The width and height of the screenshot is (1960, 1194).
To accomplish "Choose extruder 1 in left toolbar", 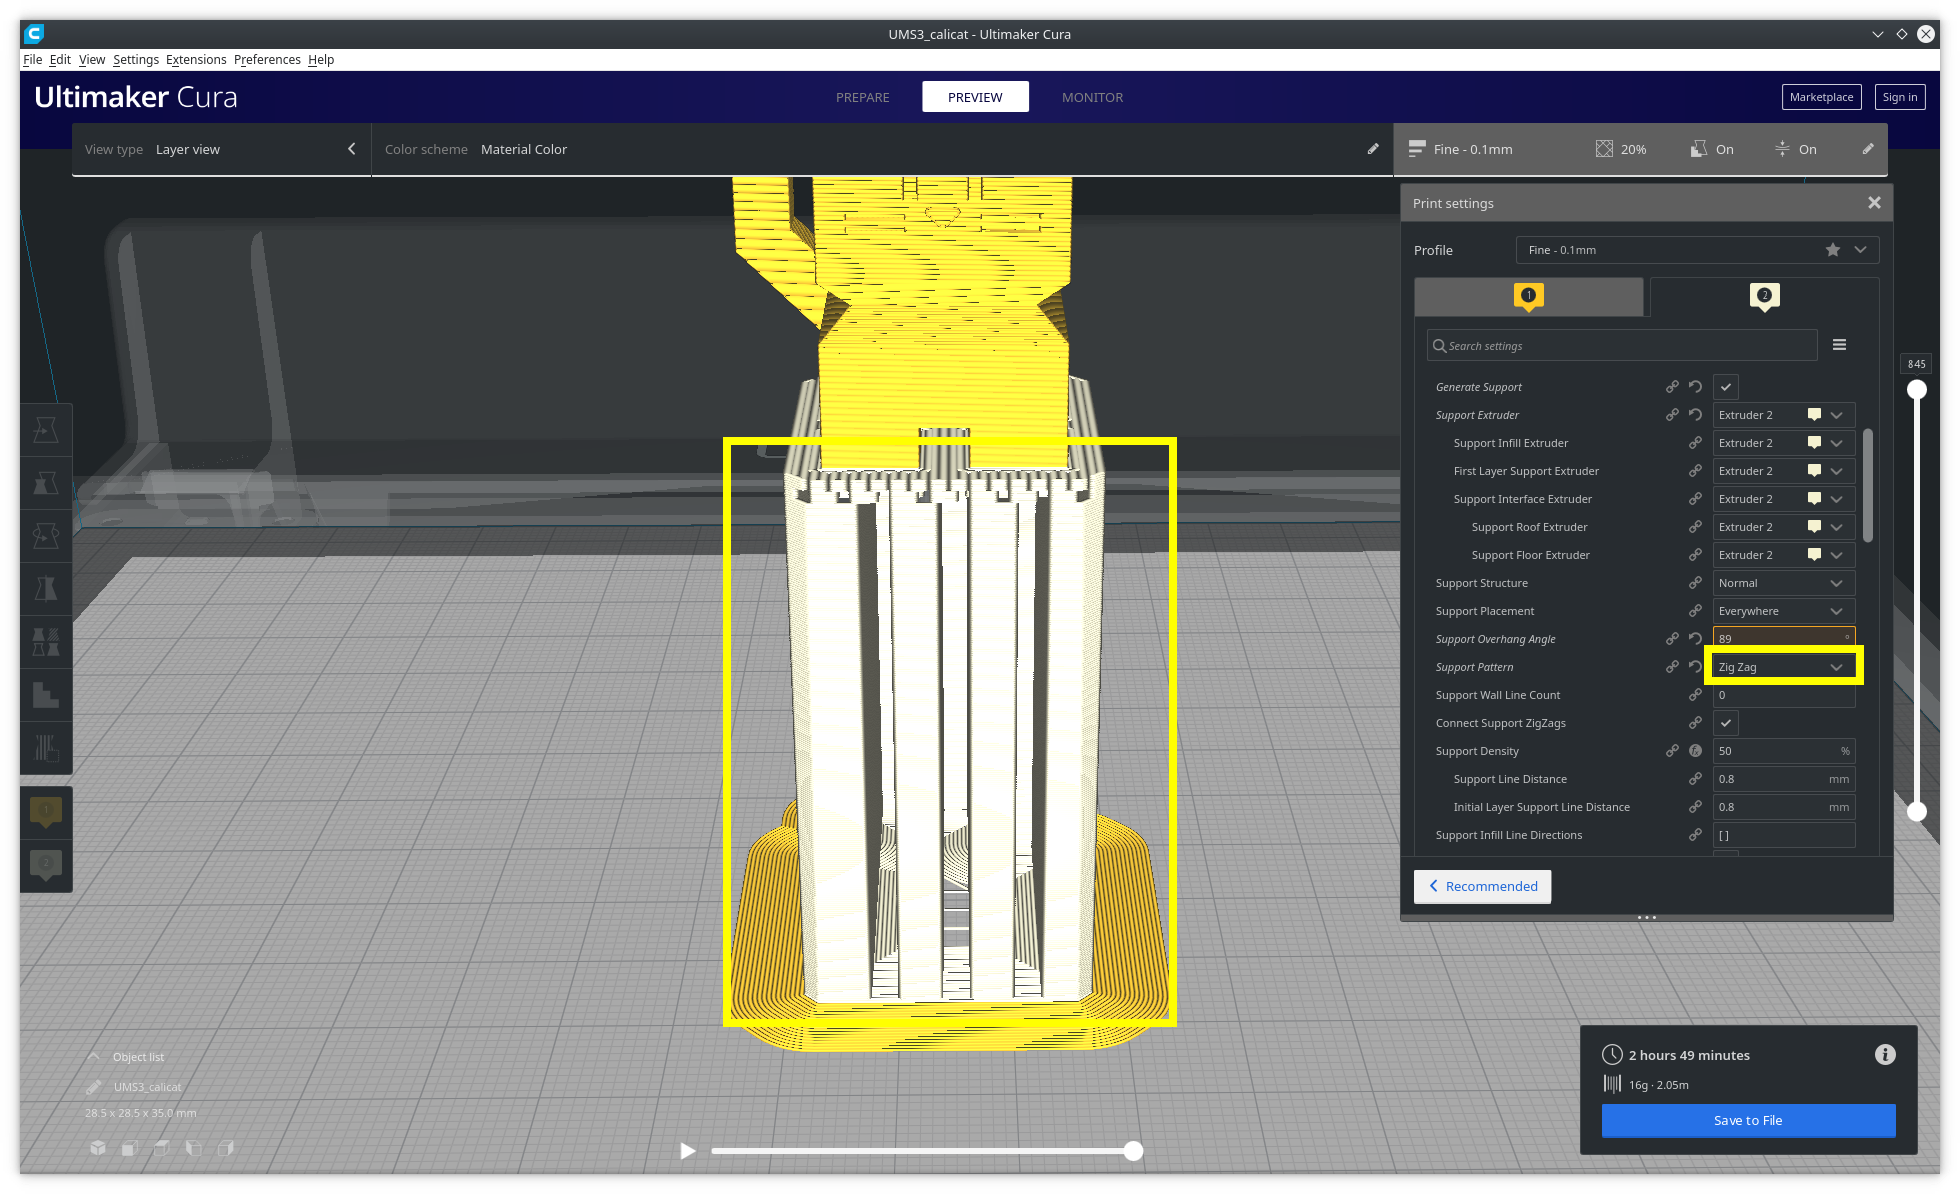I will click(x=46, y=812).
